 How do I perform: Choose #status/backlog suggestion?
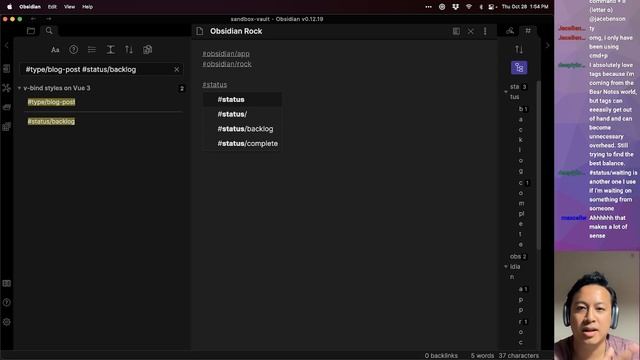pos(242,129)
